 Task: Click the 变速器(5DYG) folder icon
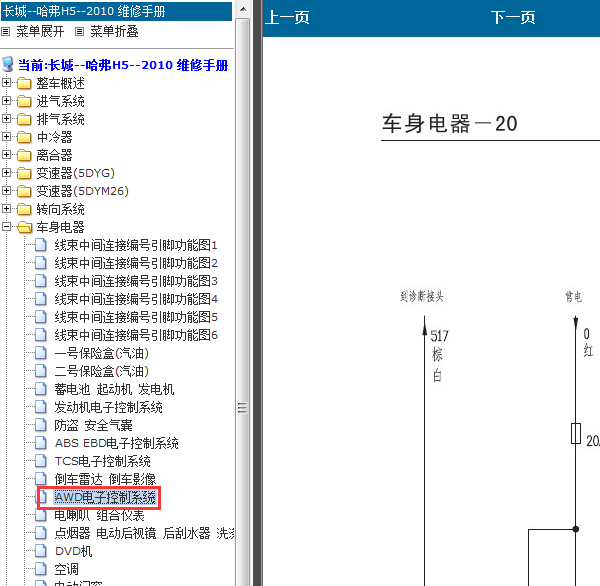[24, 173]
